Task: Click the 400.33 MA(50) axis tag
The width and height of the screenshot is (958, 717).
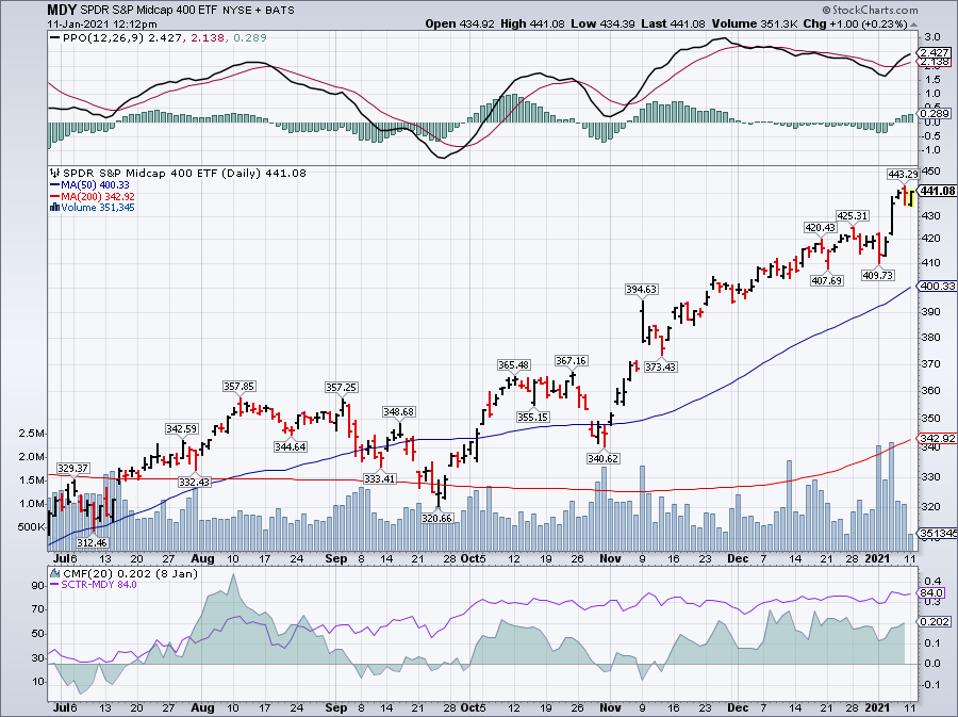Action: tap(937, 286)
